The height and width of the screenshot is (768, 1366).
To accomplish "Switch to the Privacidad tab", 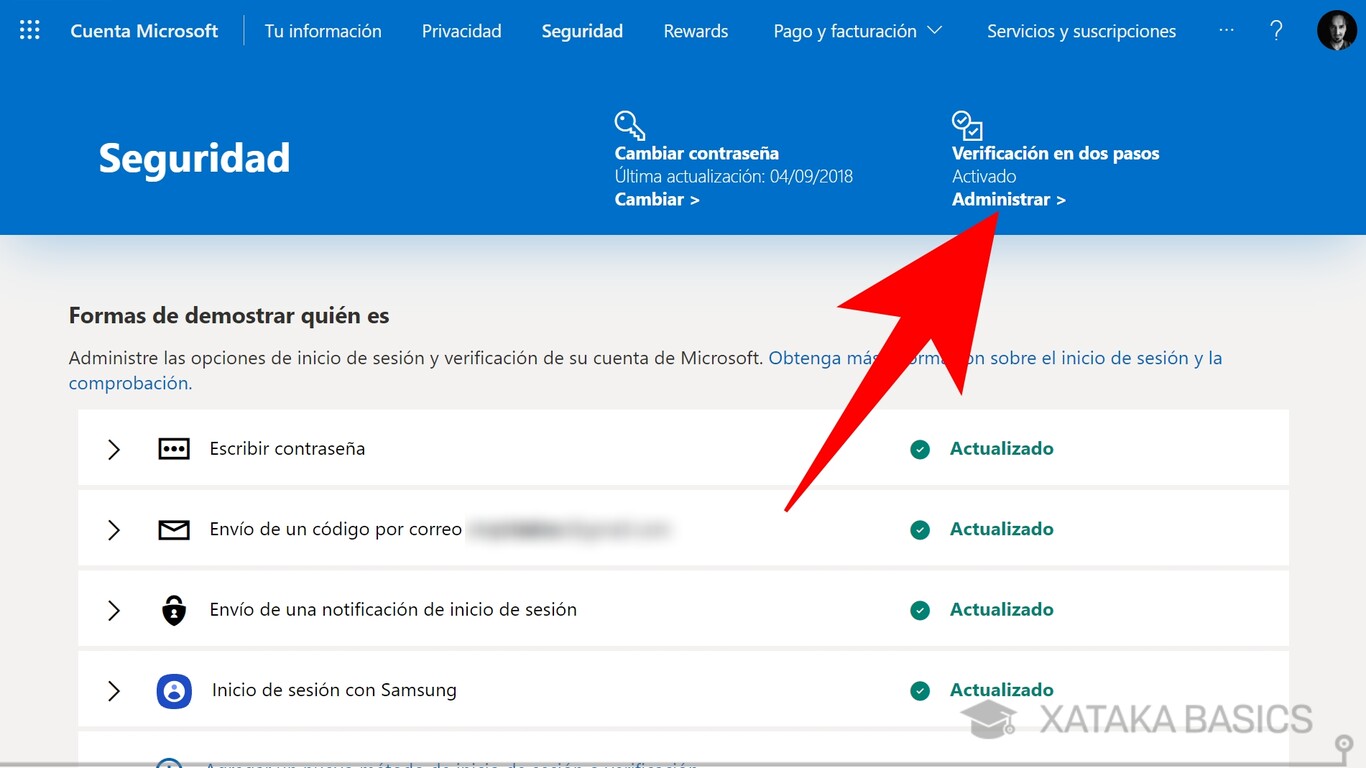I will click(x=461, y=31).
